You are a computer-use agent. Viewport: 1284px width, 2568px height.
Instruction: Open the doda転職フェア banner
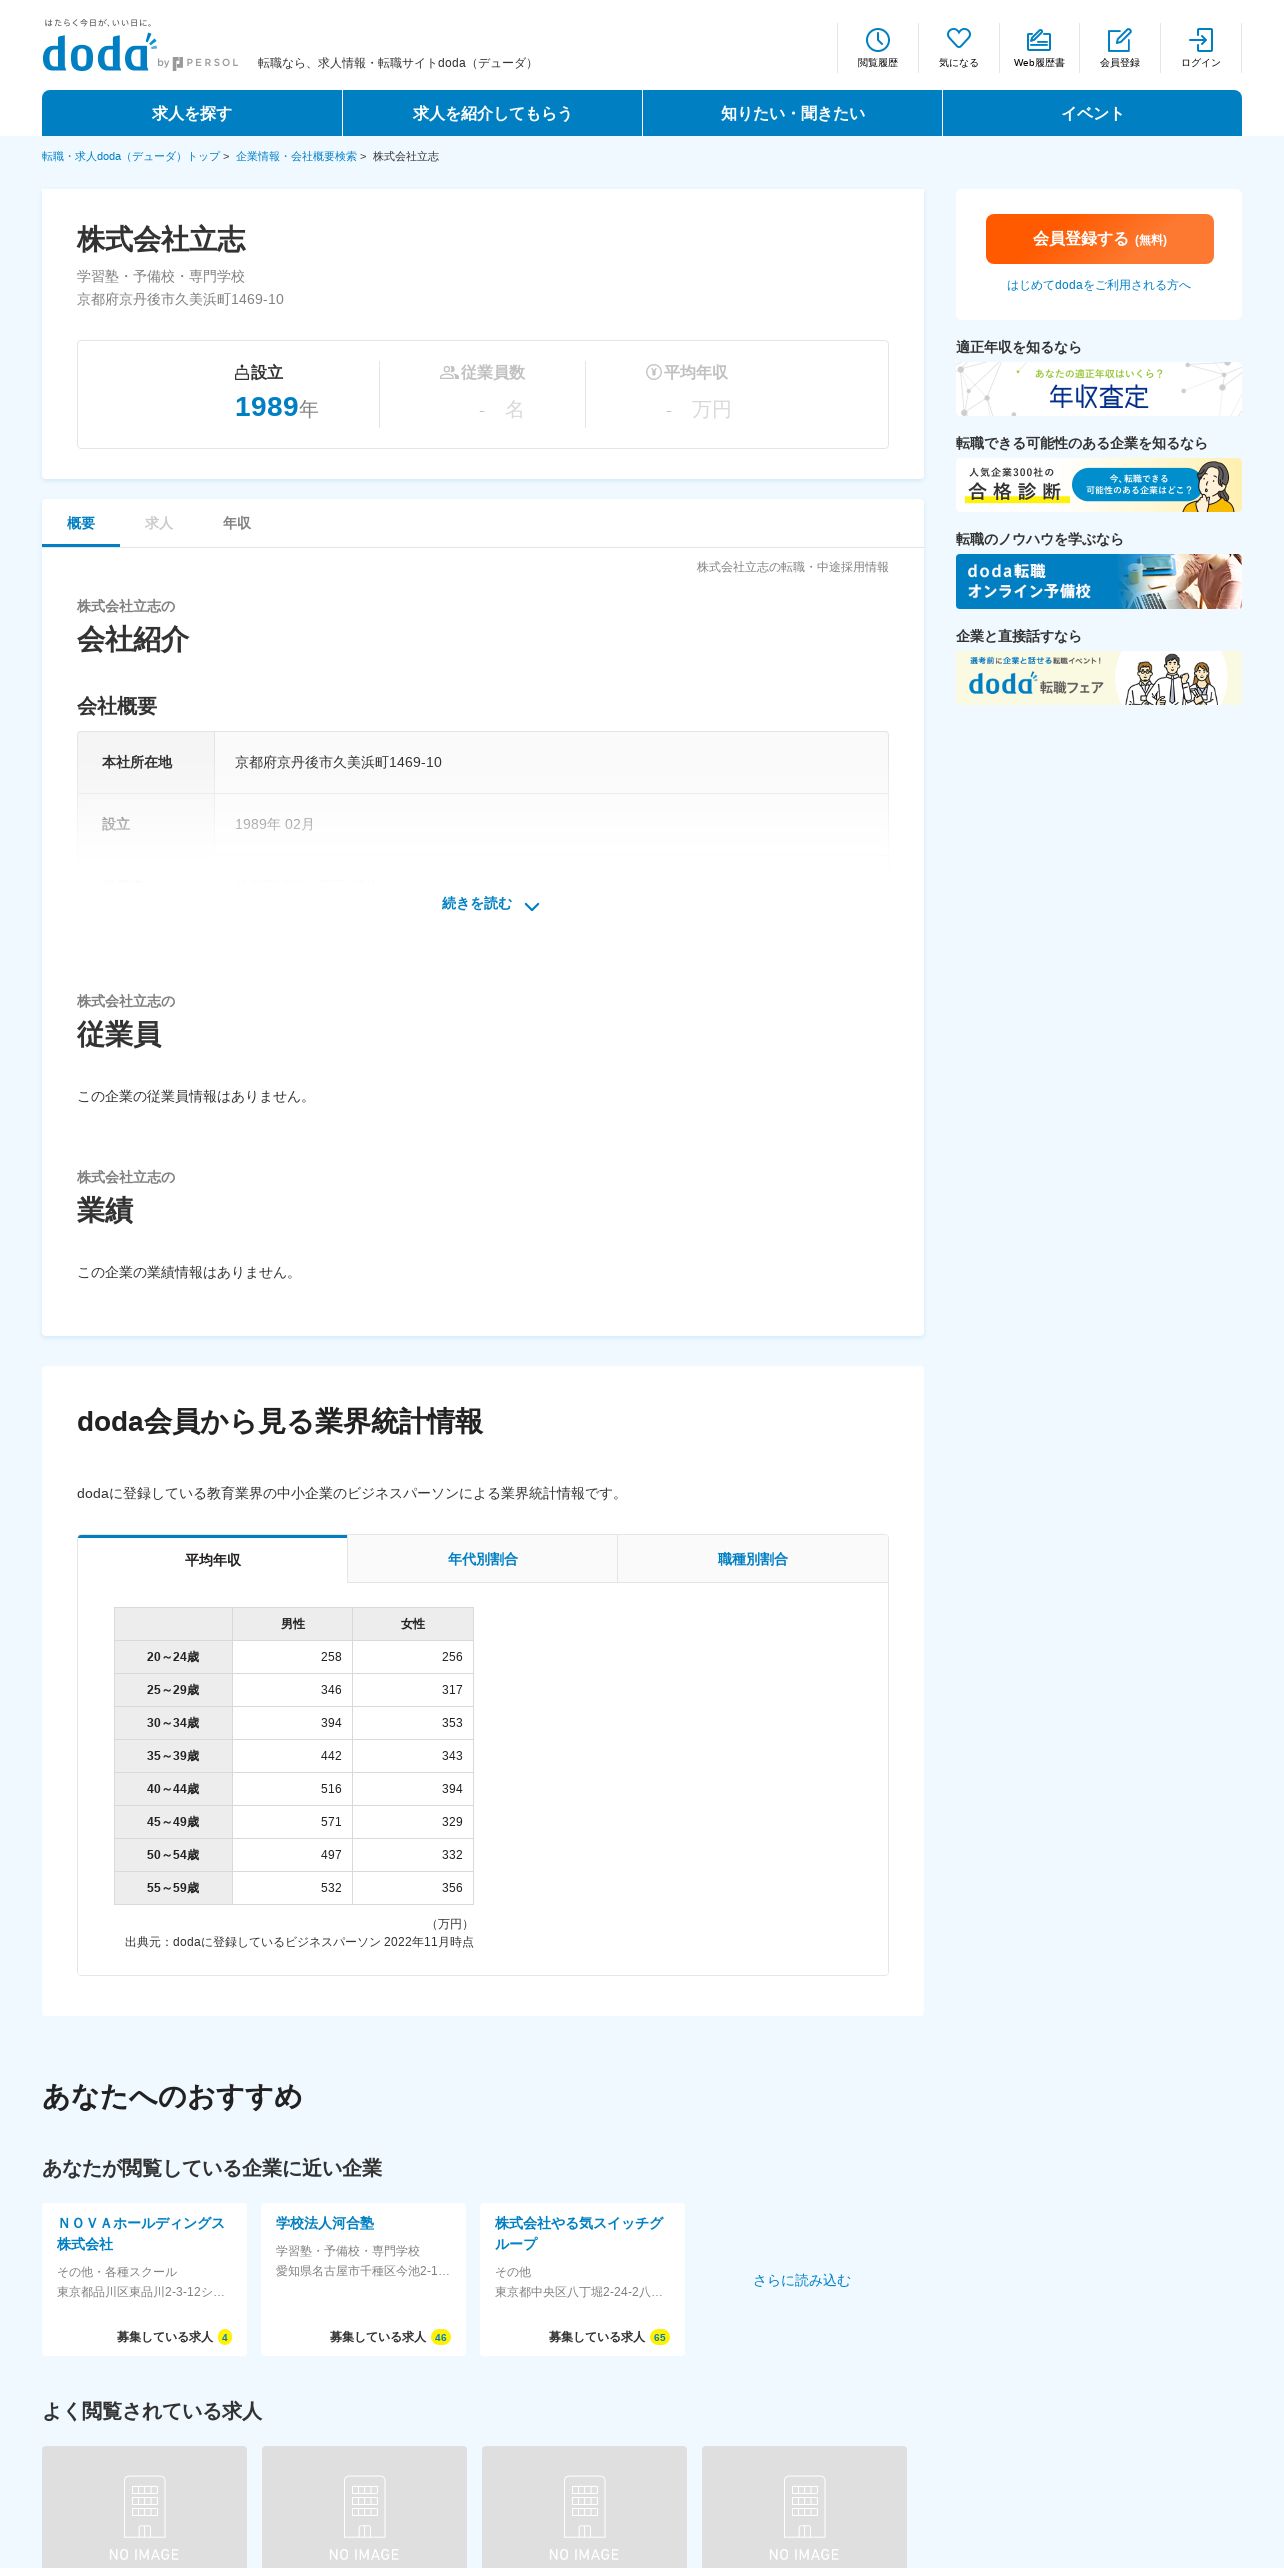[1099, 678]
